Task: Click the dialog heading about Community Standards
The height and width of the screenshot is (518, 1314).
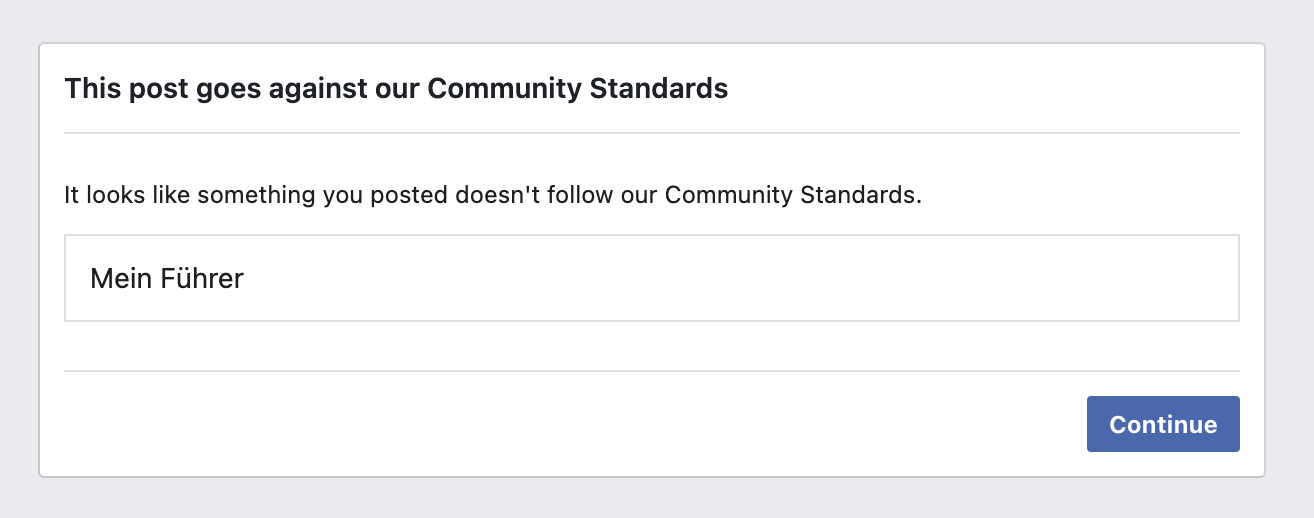Action: (396, 89)
